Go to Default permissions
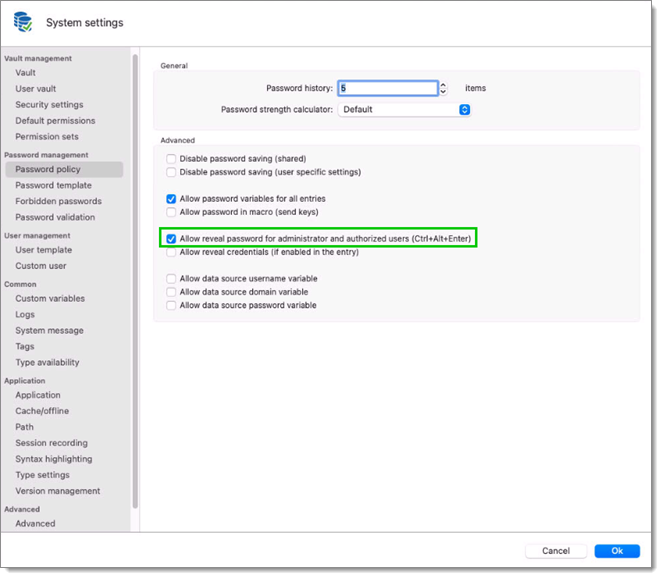The width and height of the screenshot is (662, 578). (x=55, y=121)
